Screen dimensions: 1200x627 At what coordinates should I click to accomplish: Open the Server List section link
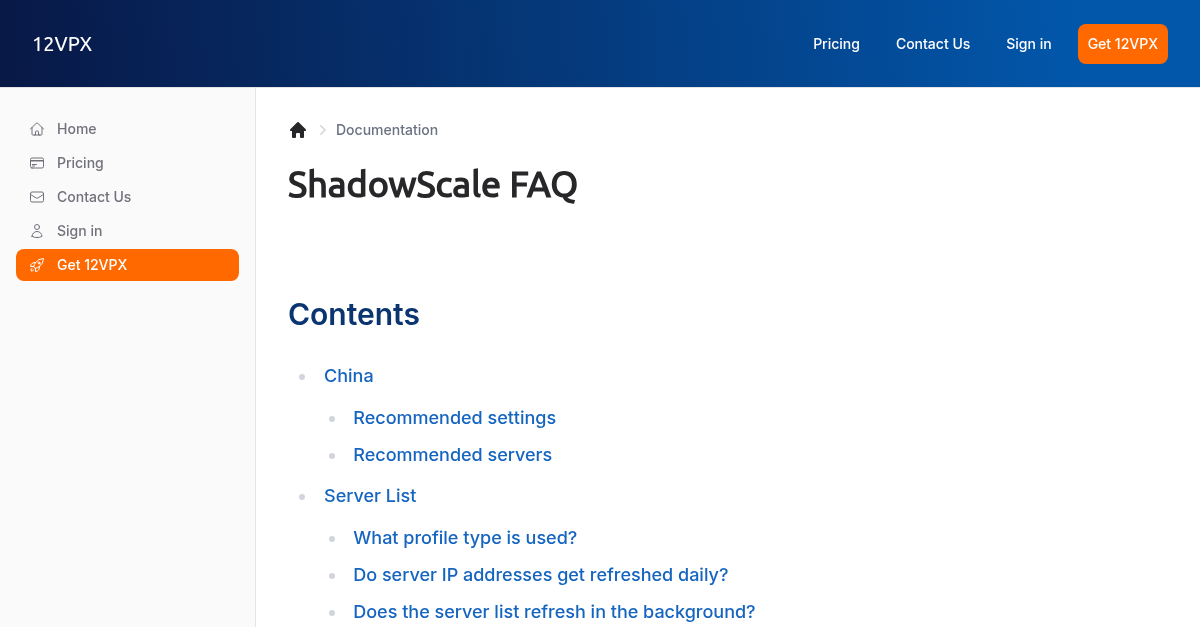click(x=370, y=496)
